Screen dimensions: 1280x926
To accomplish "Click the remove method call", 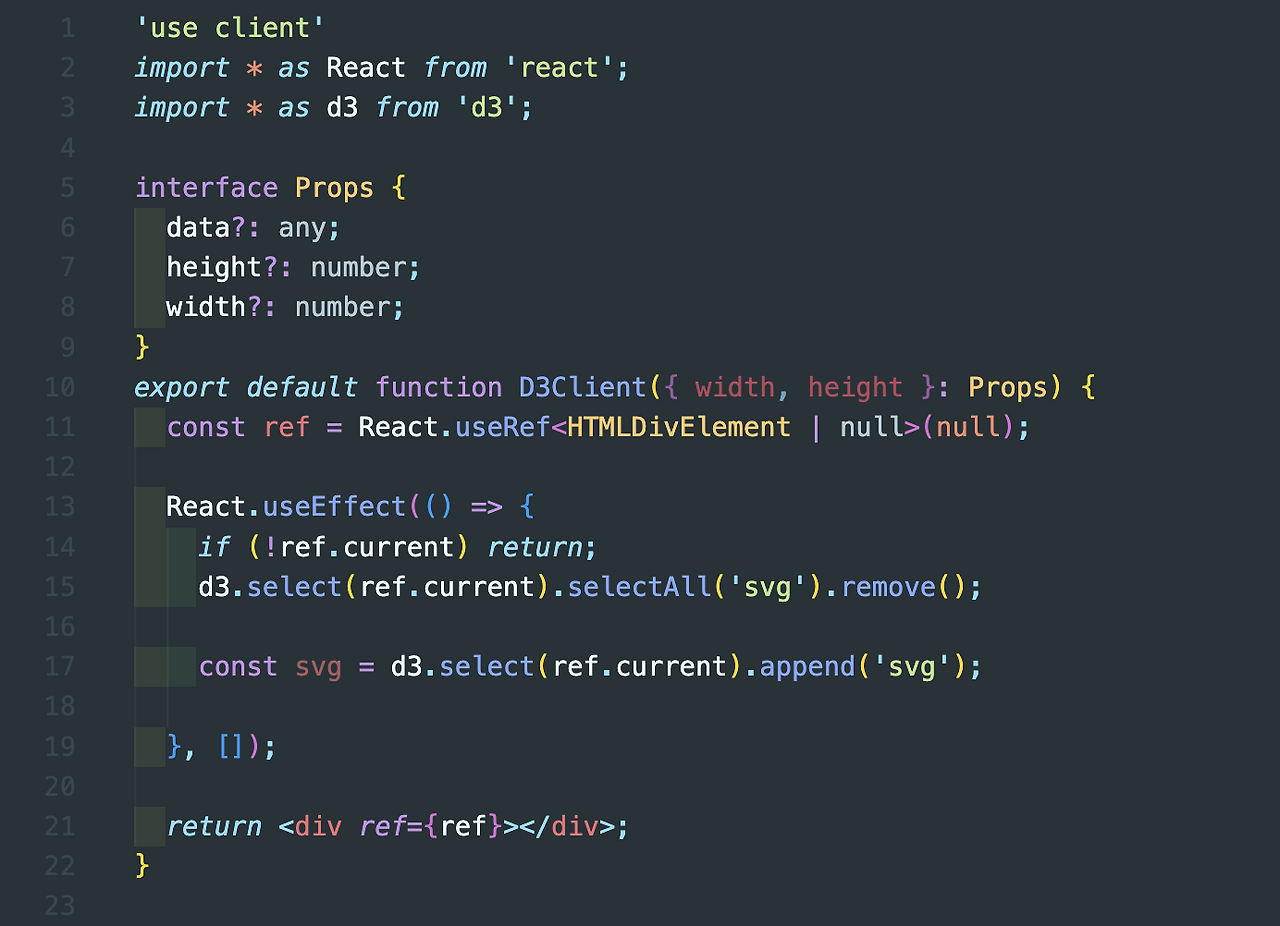I will (x=887, y=587).
